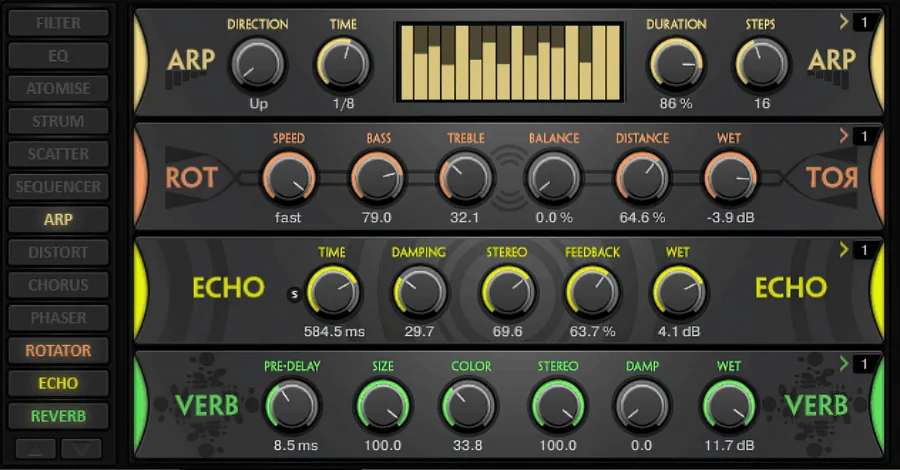
Task: Click the Rotator Bass knob
Action: coord(377,178)
